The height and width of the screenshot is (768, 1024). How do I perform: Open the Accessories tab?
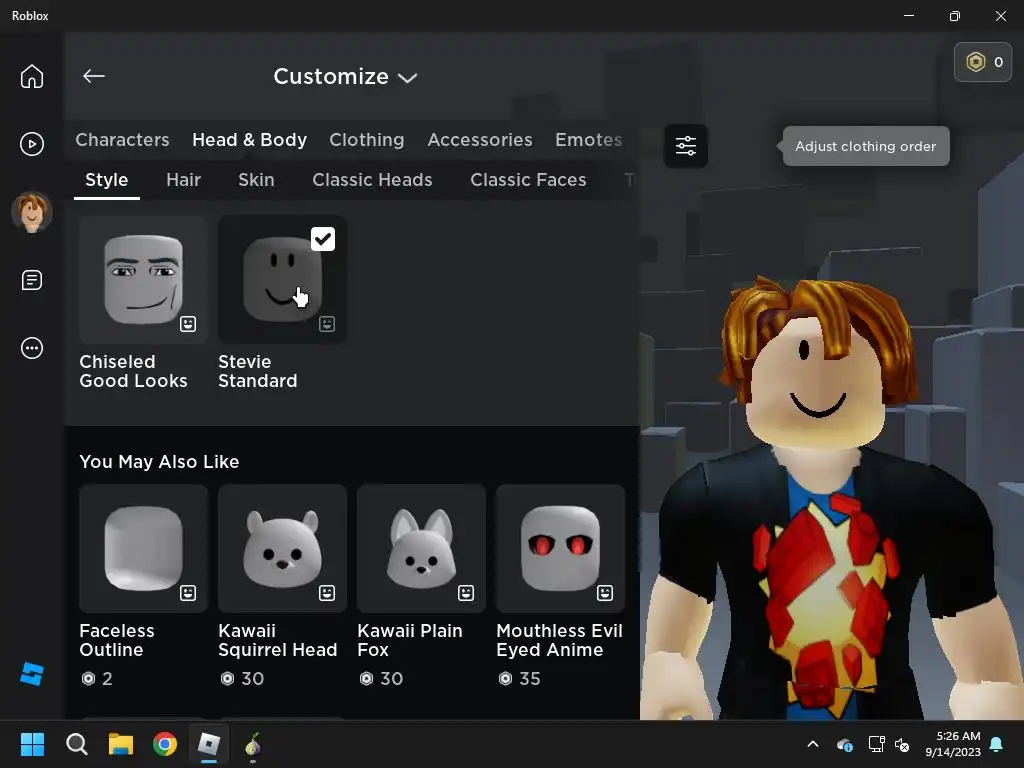coord(480,140)
